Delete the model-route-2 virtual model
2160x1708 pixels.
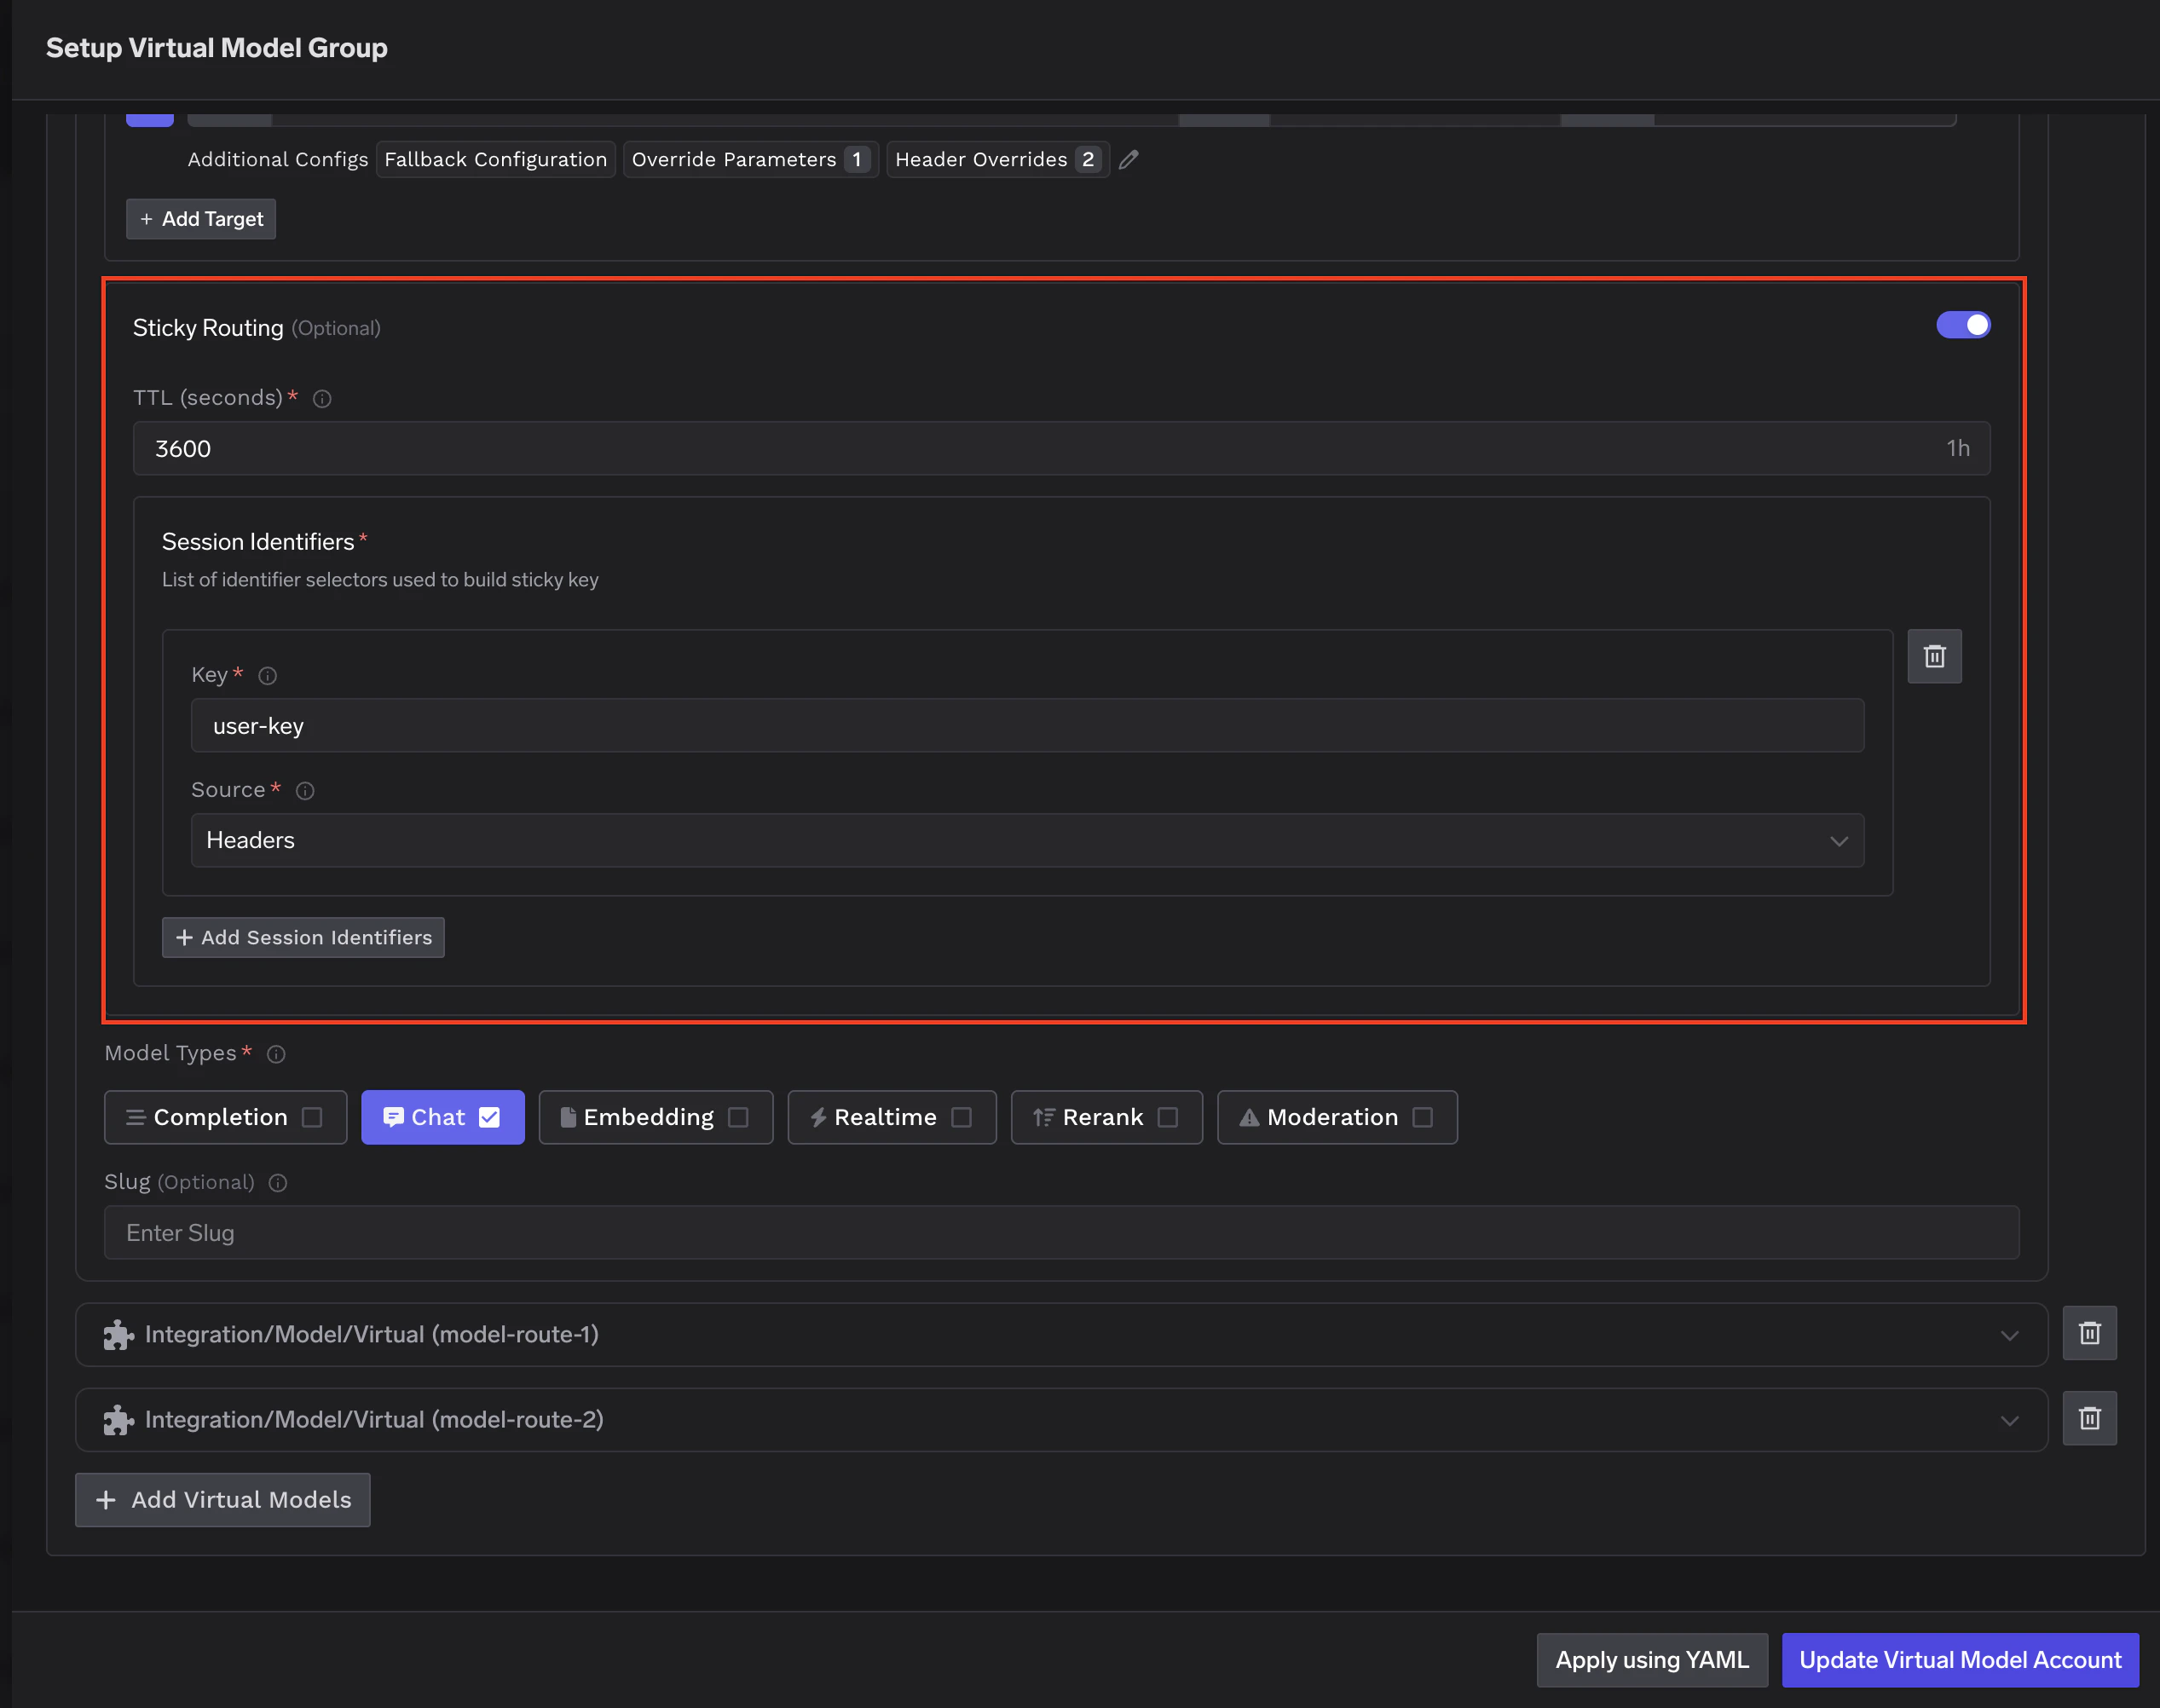(2089, 1418)
